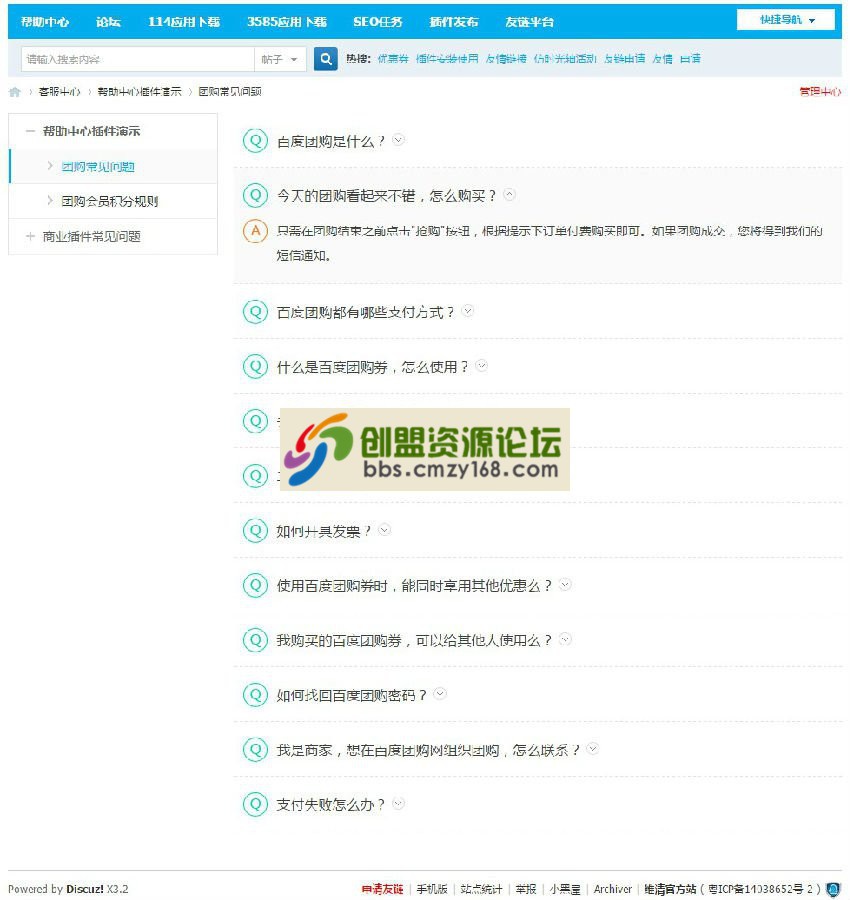Viewport: 850px width, 900px height.
Task: Open the 帖子 search type dropdown
Action: click(x=280, y=59)
